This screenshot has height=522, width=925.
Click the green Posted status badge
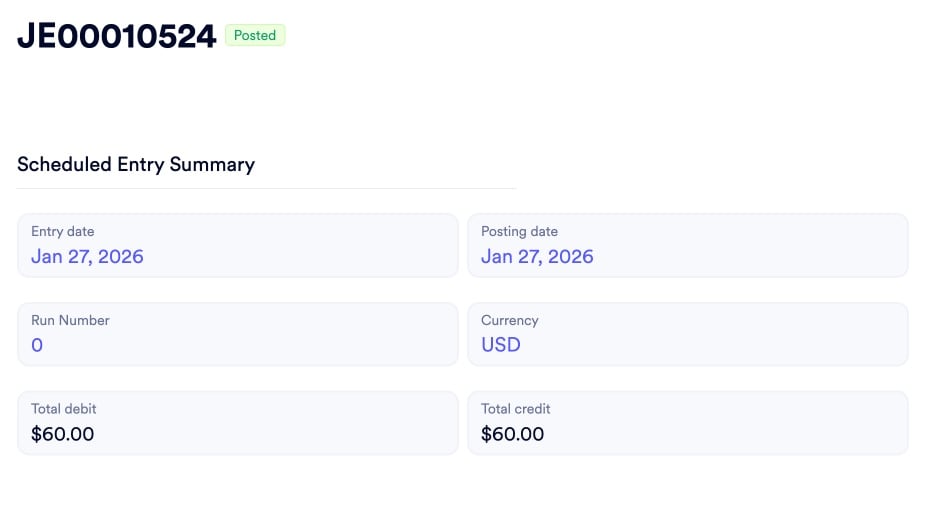point(255,35)
